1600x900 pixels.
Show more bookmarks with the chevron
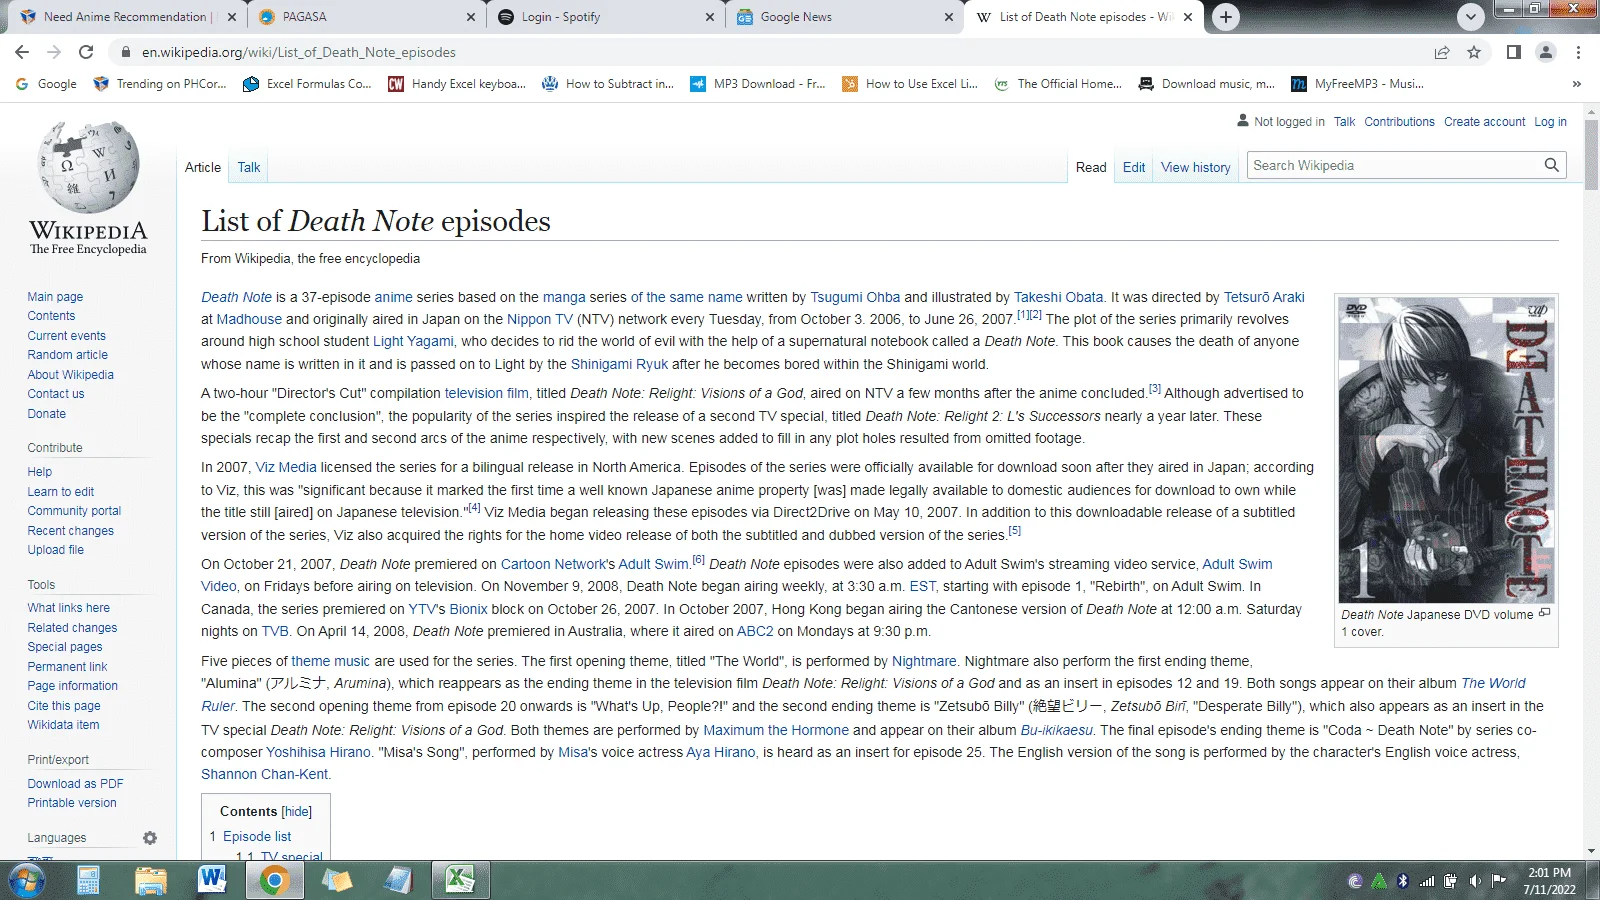pyautogui.click(x=1577, y=84)
